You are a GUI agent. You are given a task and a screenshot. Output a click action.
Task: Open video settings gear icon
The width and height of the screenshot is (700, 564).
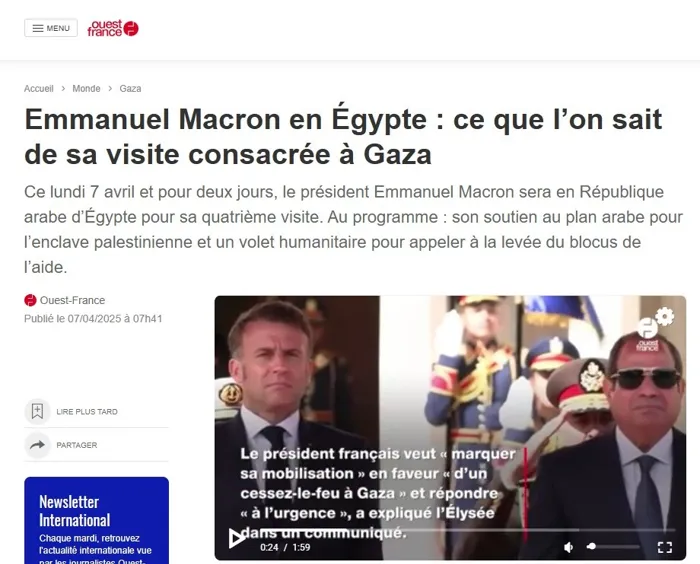pyautogui.click(x=665, y=316)
